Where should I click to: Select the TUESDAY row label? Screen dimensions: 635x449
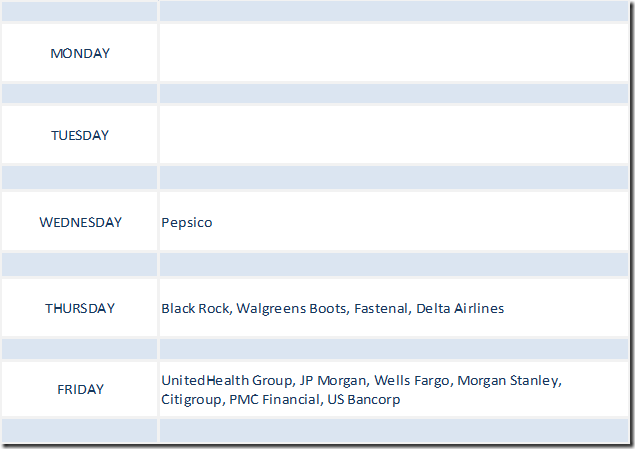[80, 135]
